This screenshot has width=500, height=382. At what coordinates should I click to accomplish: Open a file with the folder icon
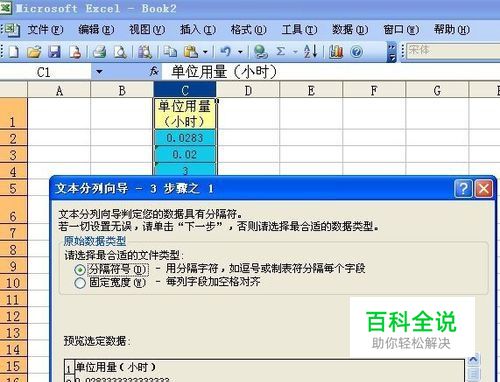click(34, 52)
